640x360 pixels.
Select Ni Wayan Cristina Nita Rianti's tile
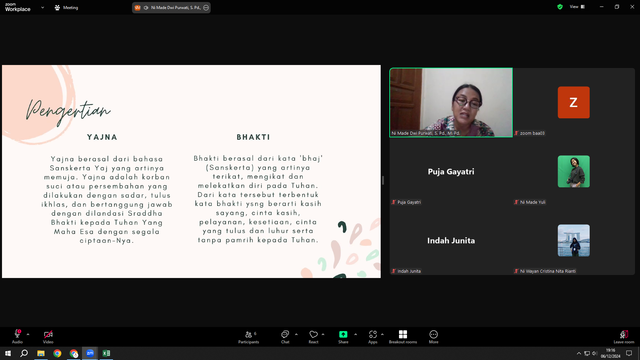(x=573, y=240)
